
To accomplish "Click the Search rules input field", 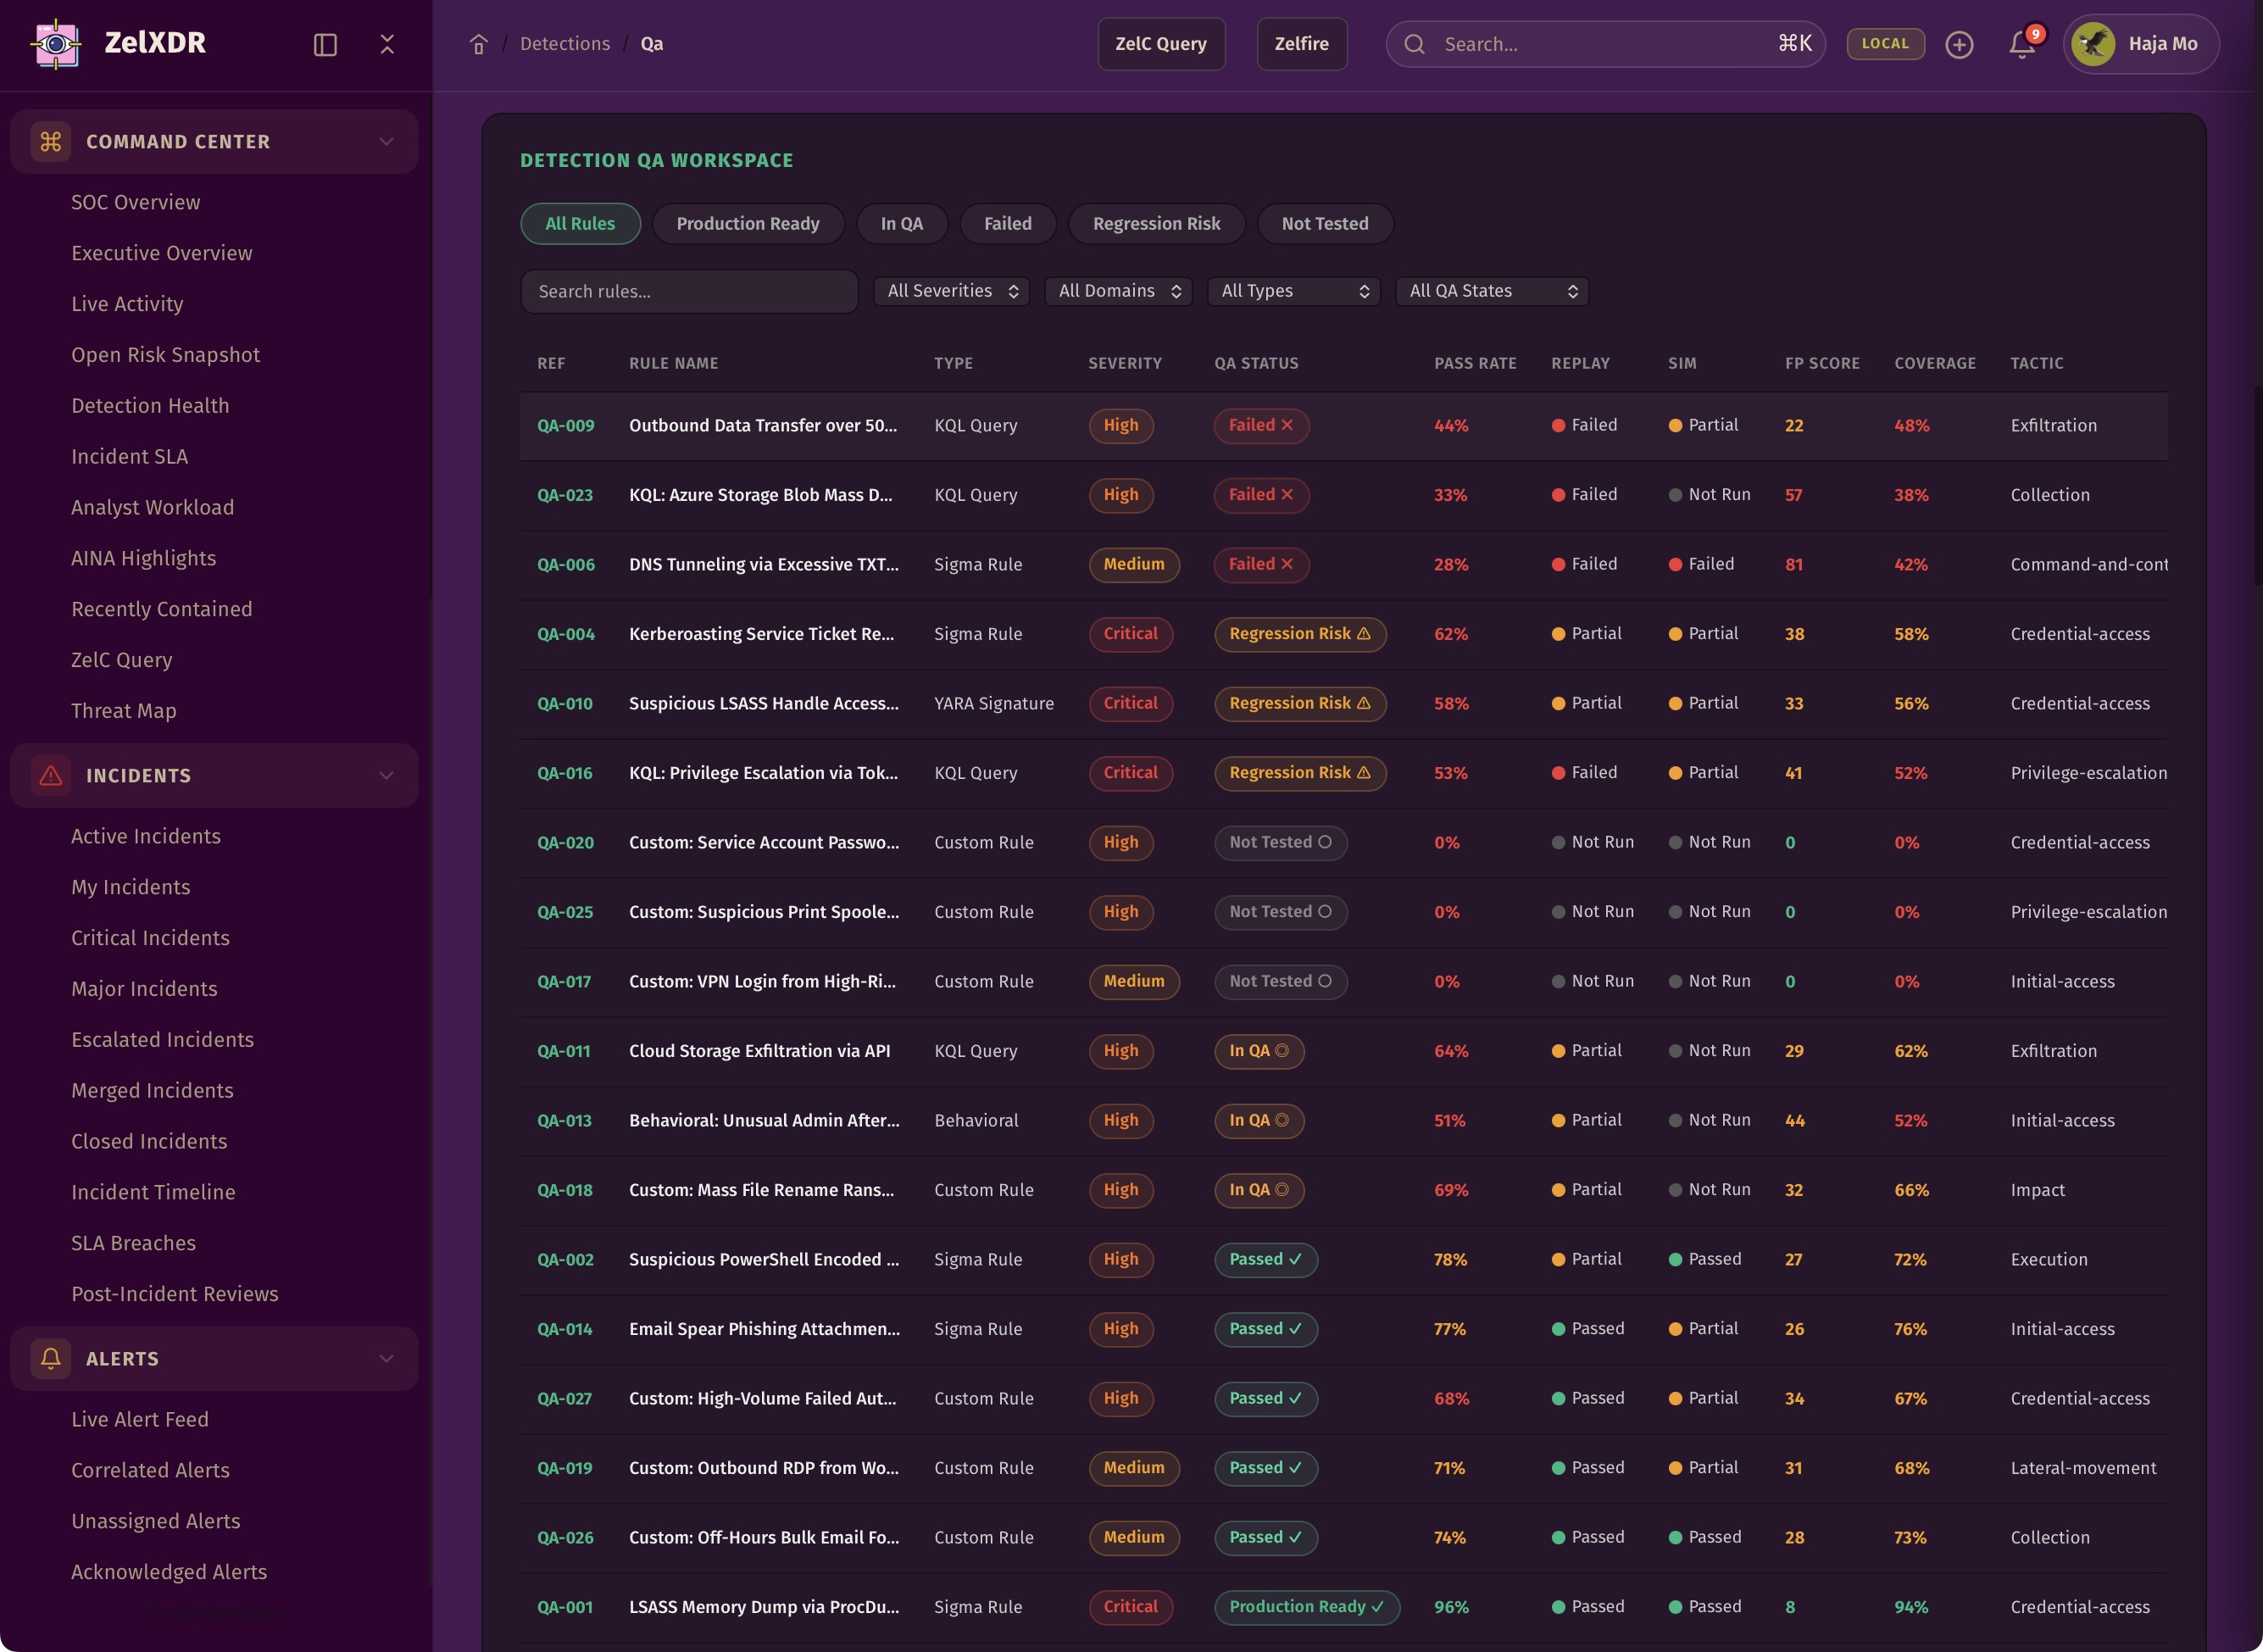I will [689, 292].
